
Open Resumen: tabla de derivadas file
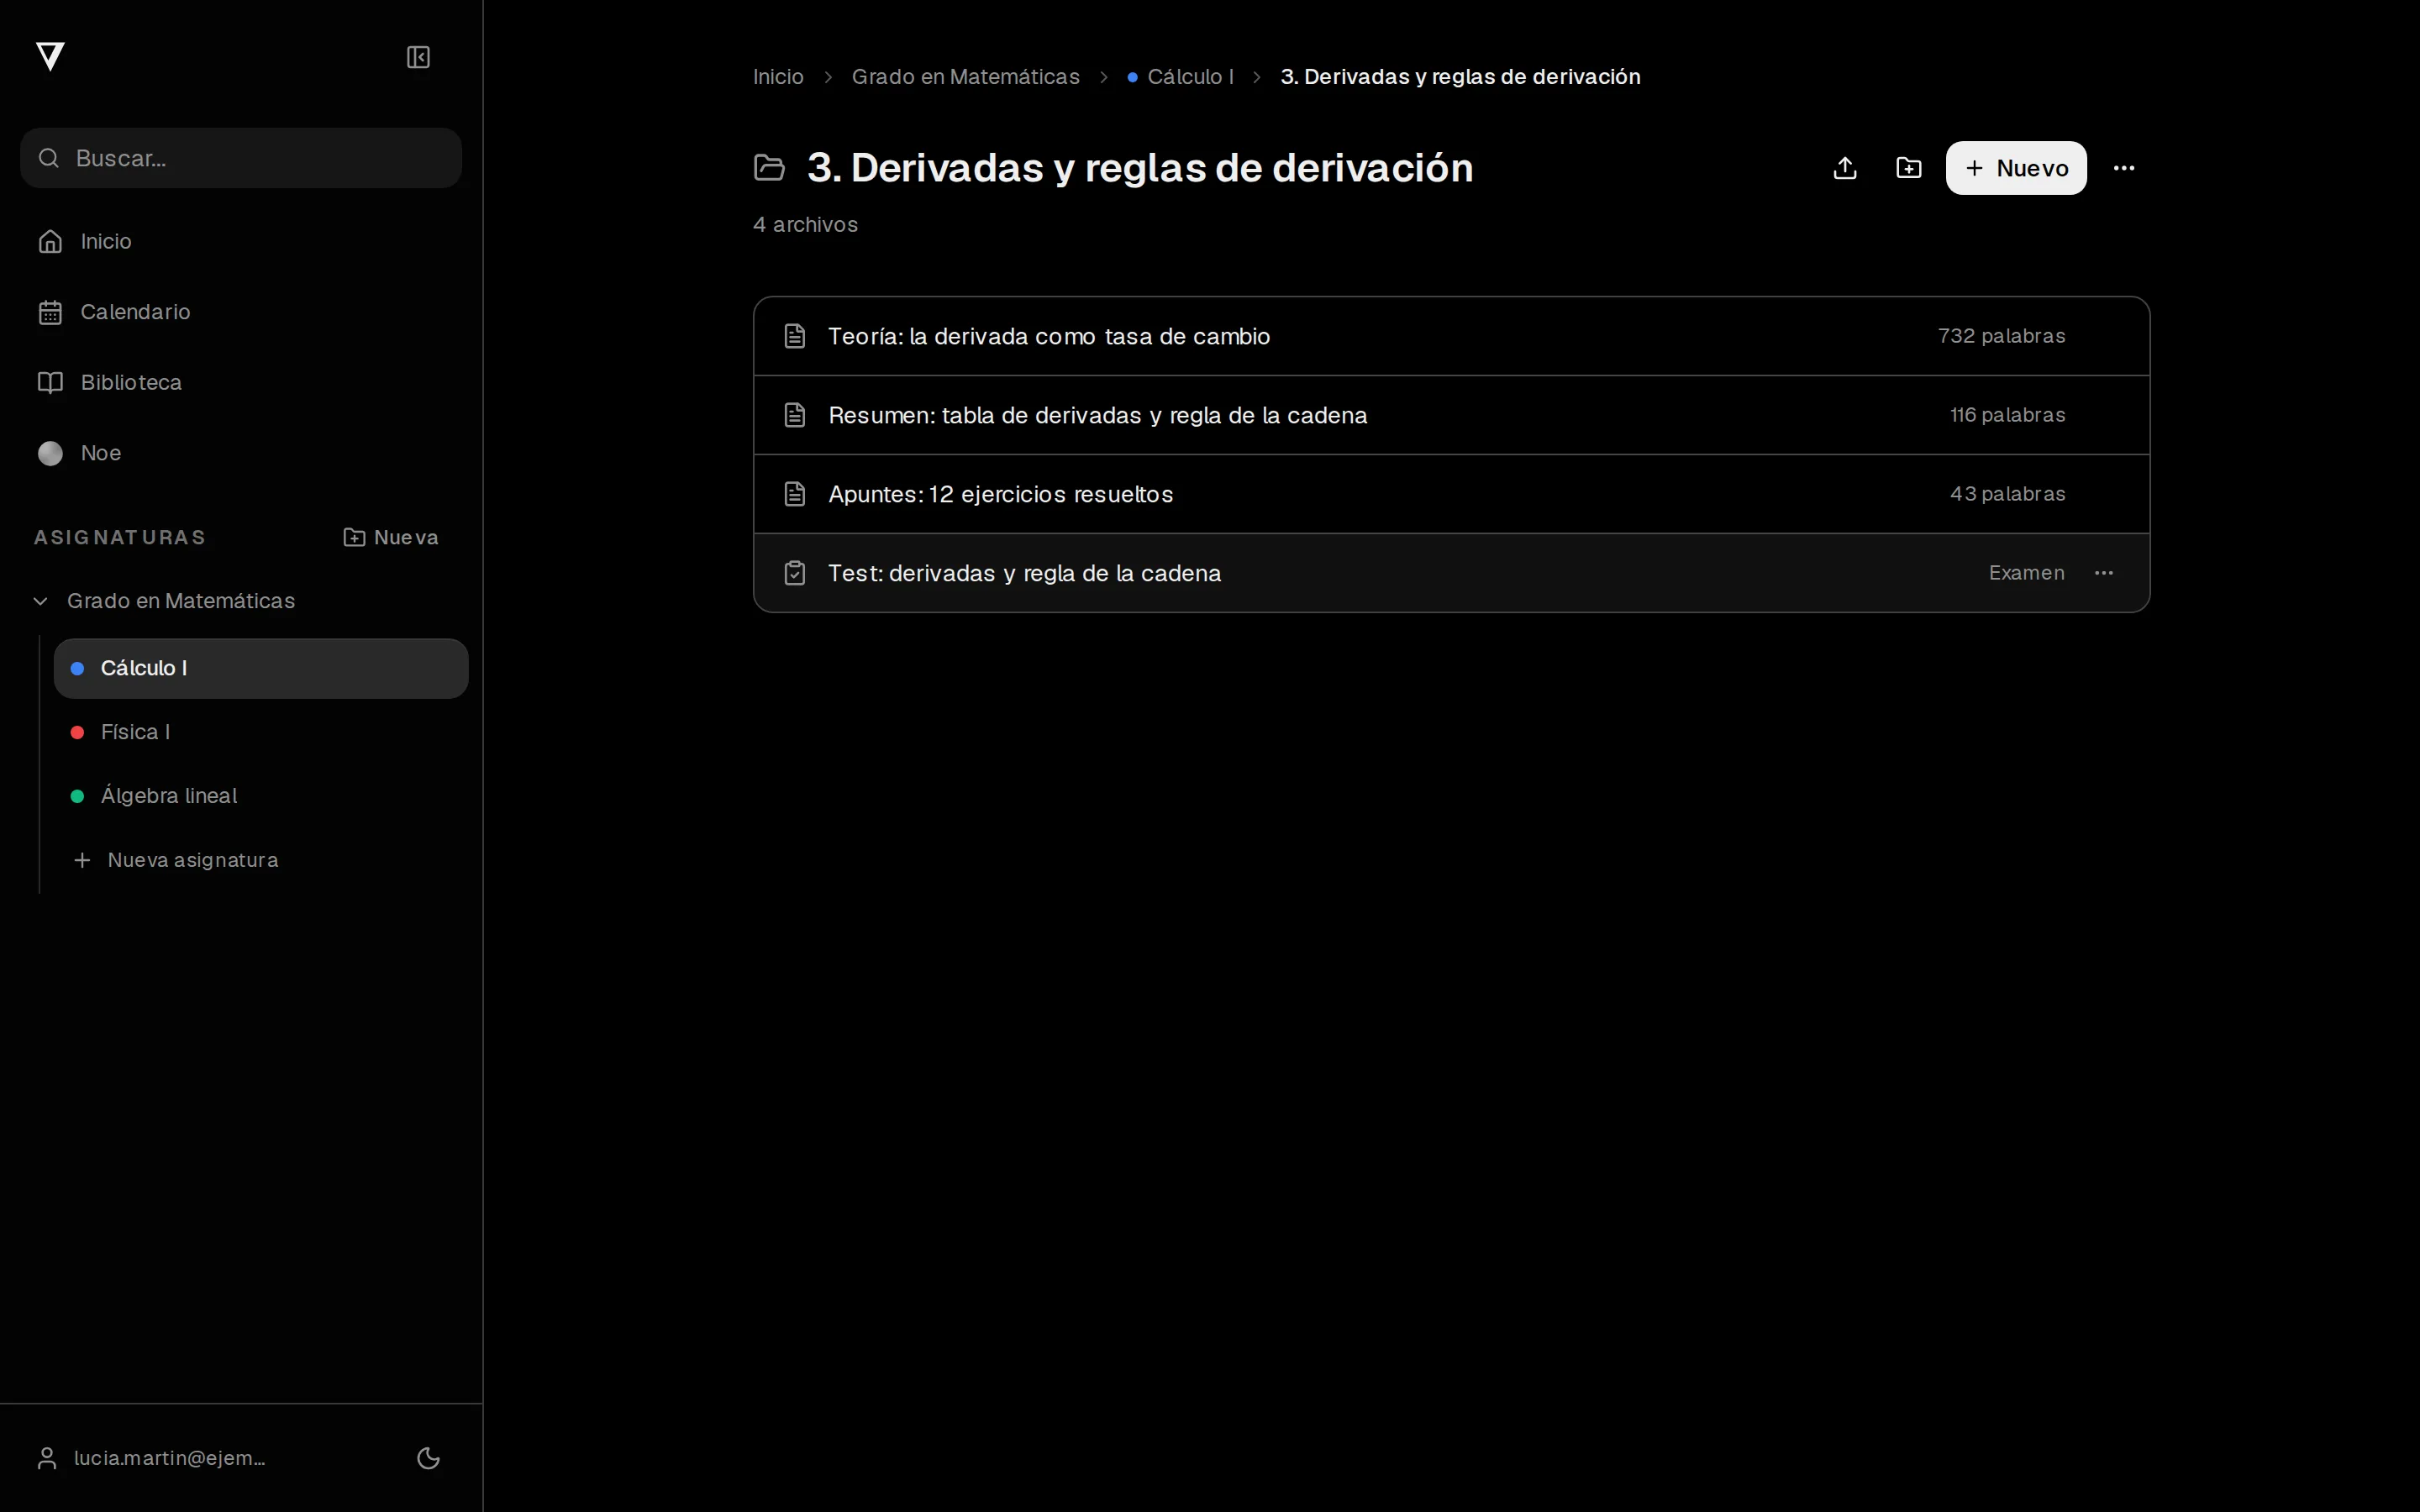tap(1451, 415)
